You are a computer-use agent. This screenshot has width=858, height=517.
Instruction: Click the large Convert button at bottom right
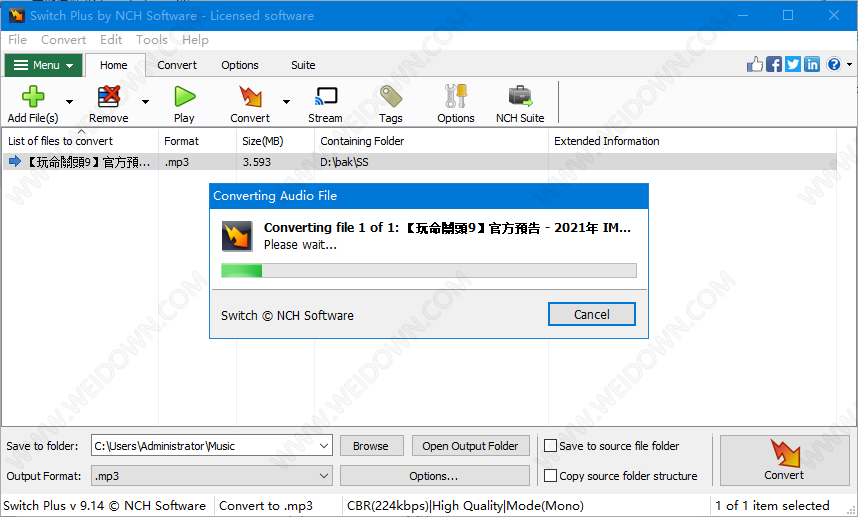784,460
